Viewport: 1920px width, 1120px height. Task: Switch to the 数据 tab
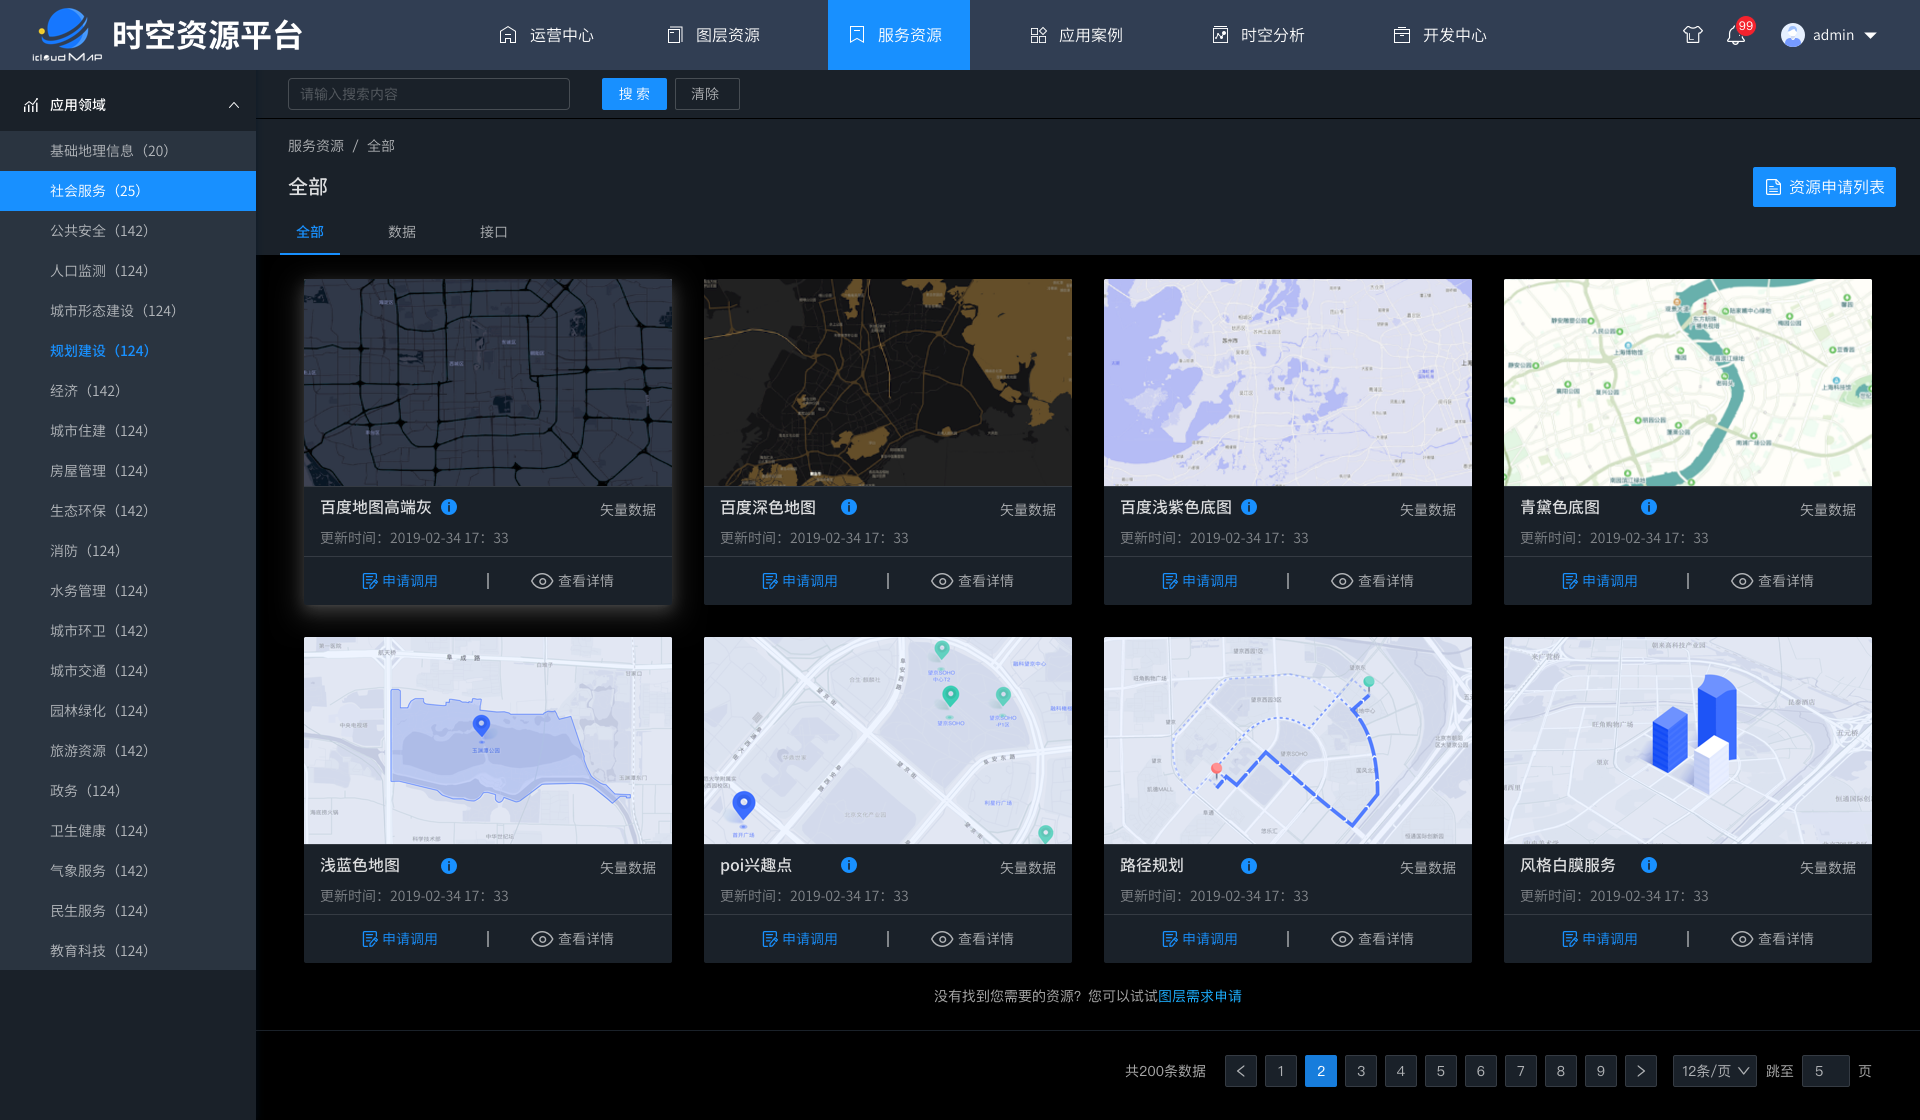402,232
